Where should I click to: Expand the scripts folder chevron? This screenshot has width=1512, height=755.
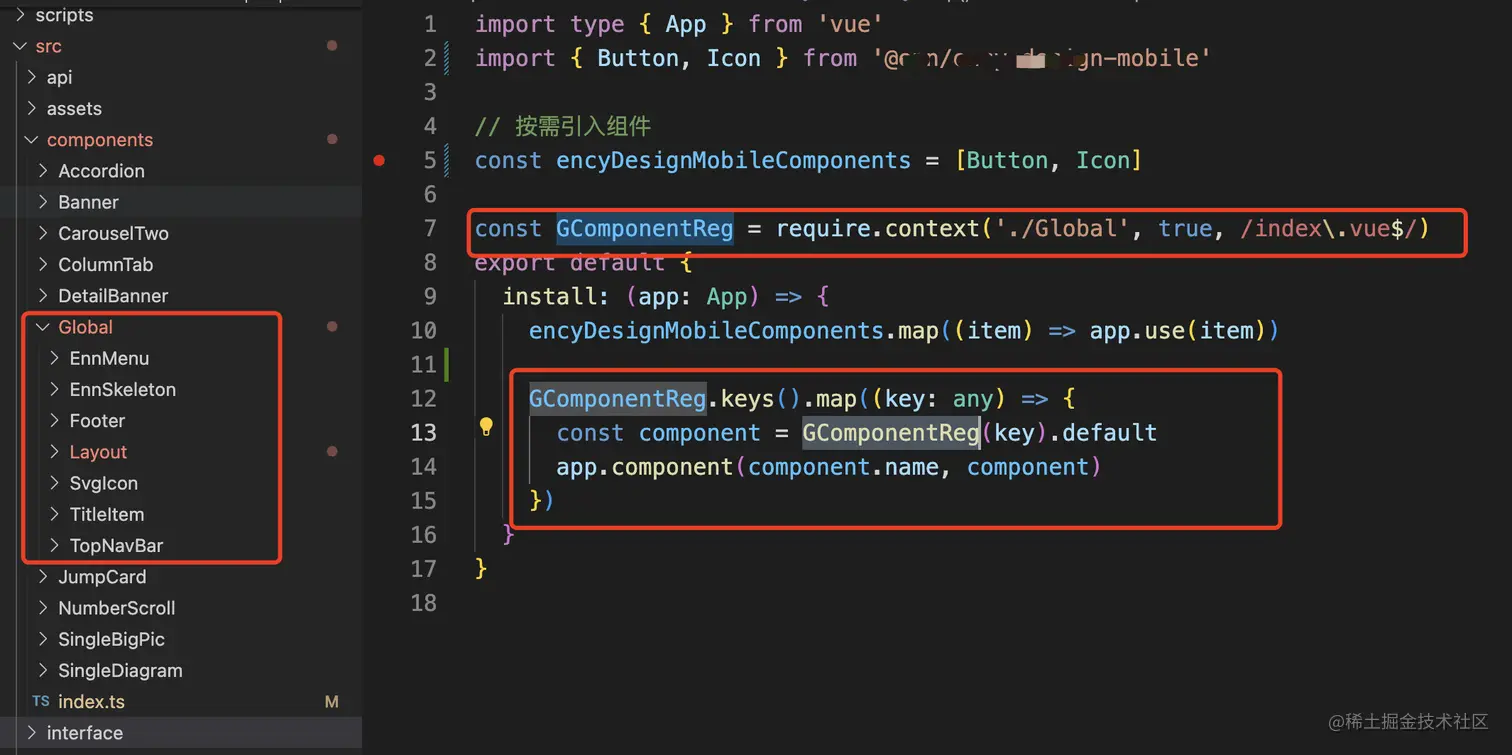(20, 15)
